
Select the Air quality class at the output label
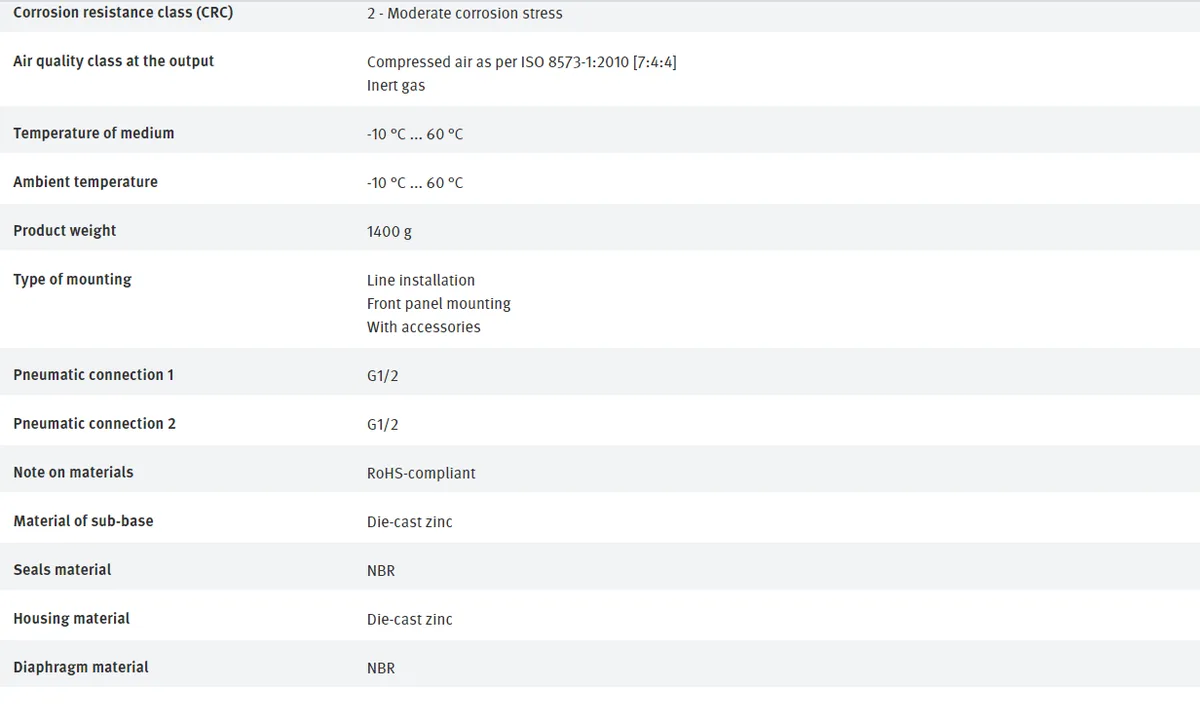[114, 61]
